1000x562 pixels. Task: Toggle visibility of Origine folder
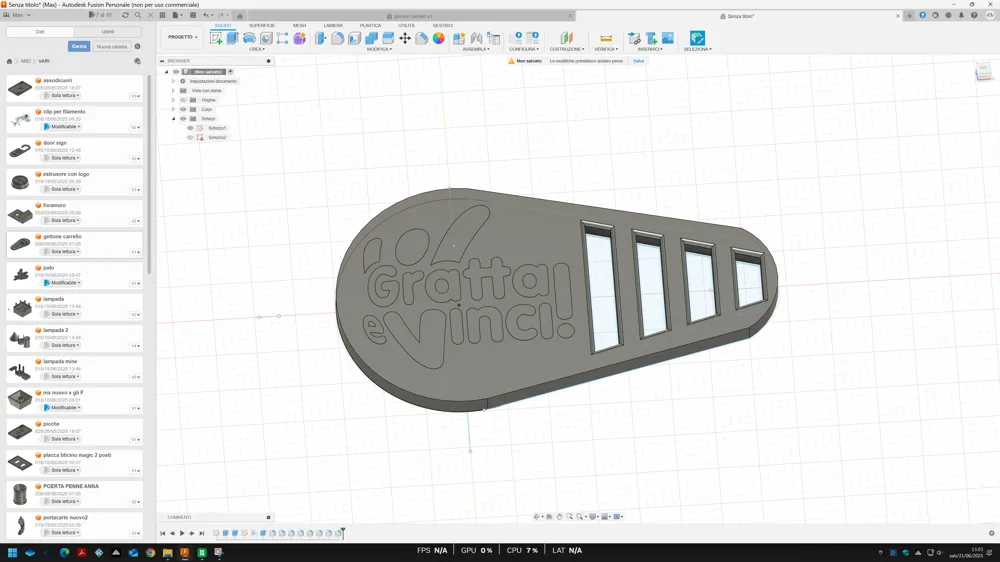click(183, 100)
